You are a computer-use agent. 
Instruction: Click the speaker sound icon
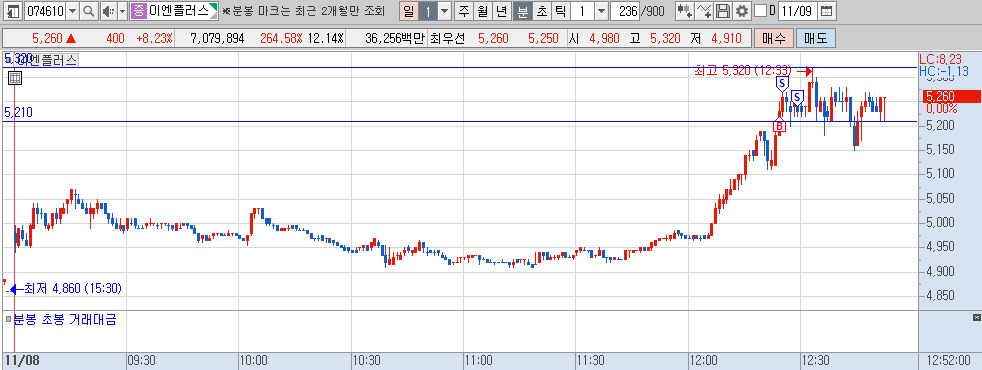tap(108, 11)
